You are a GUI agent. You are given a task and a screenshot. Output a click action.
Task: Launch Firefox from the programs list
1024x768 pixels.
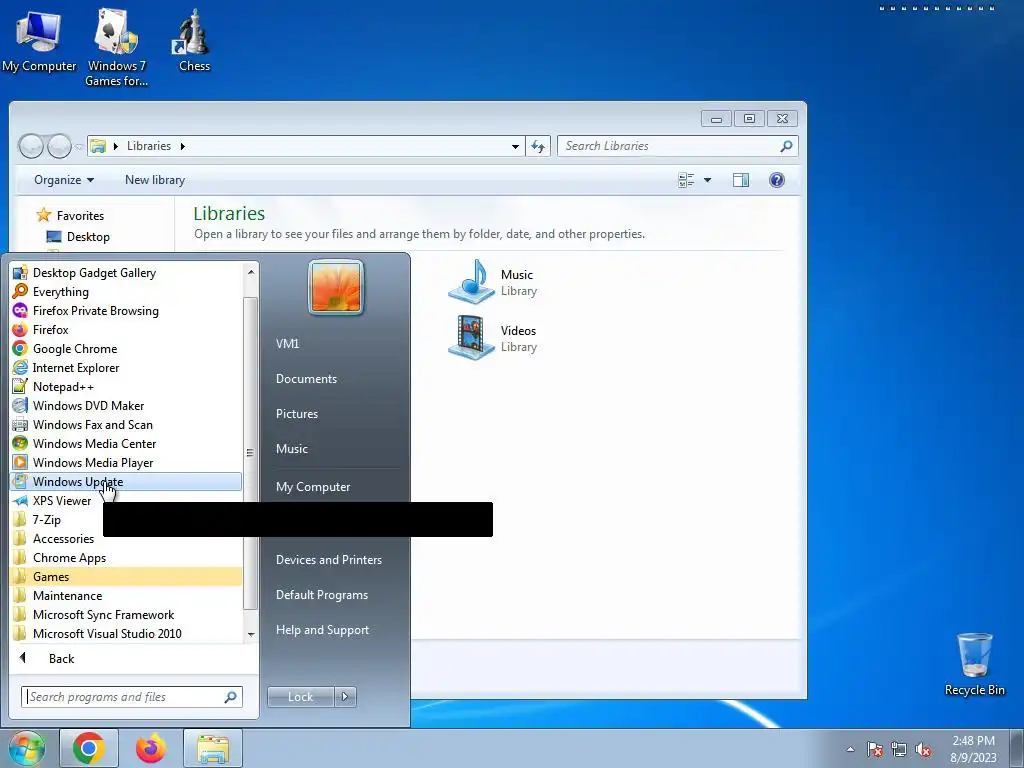click(x=125, y=330)
